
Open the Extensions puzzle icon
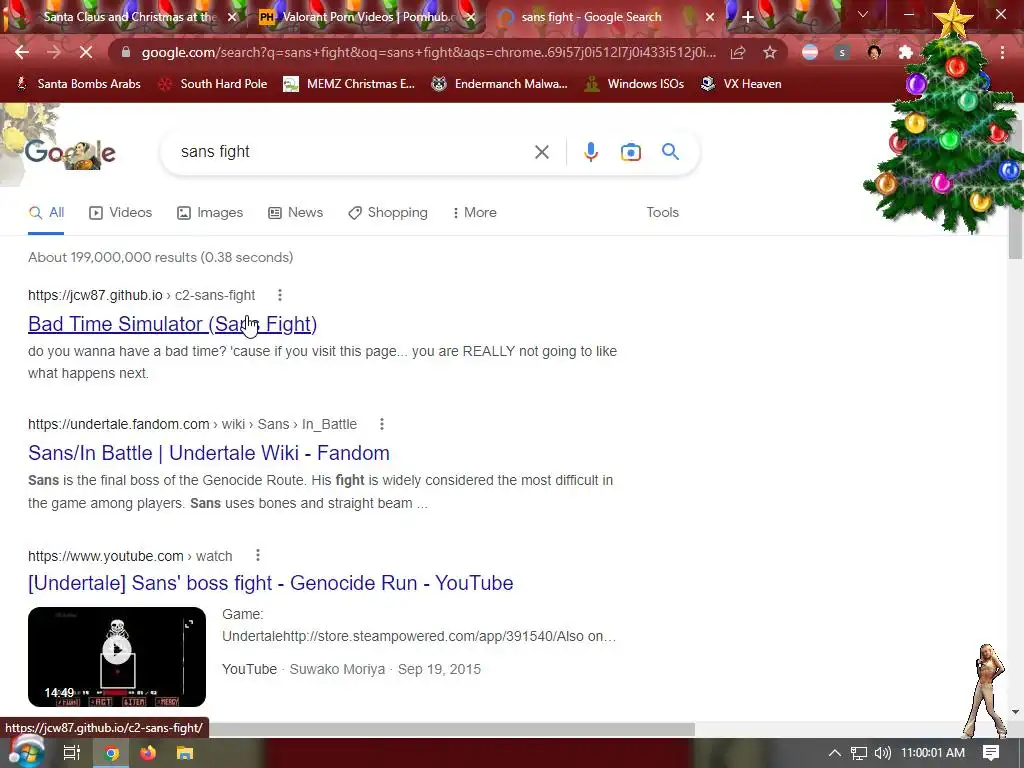click(906, 52)
